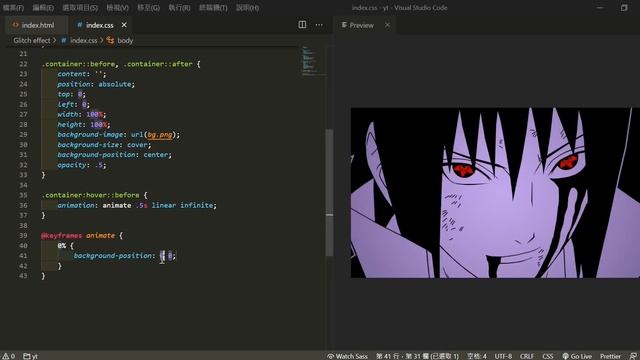
Task: Click the yt folder status item
Action: click(31, 356)
